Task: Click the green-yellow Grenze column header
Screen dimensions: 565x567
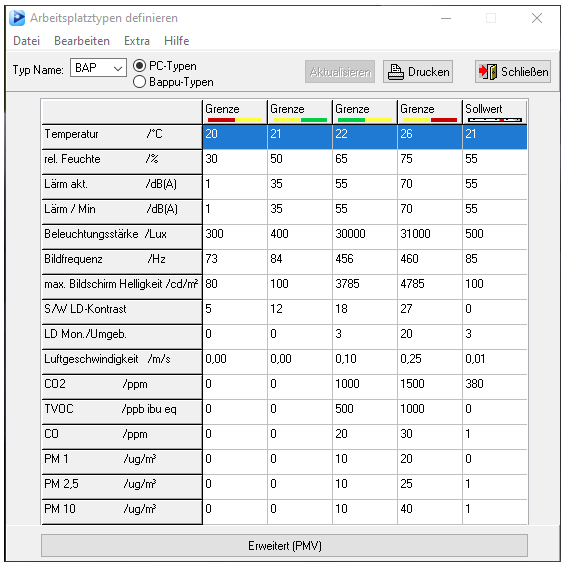Action: (365, 112)
